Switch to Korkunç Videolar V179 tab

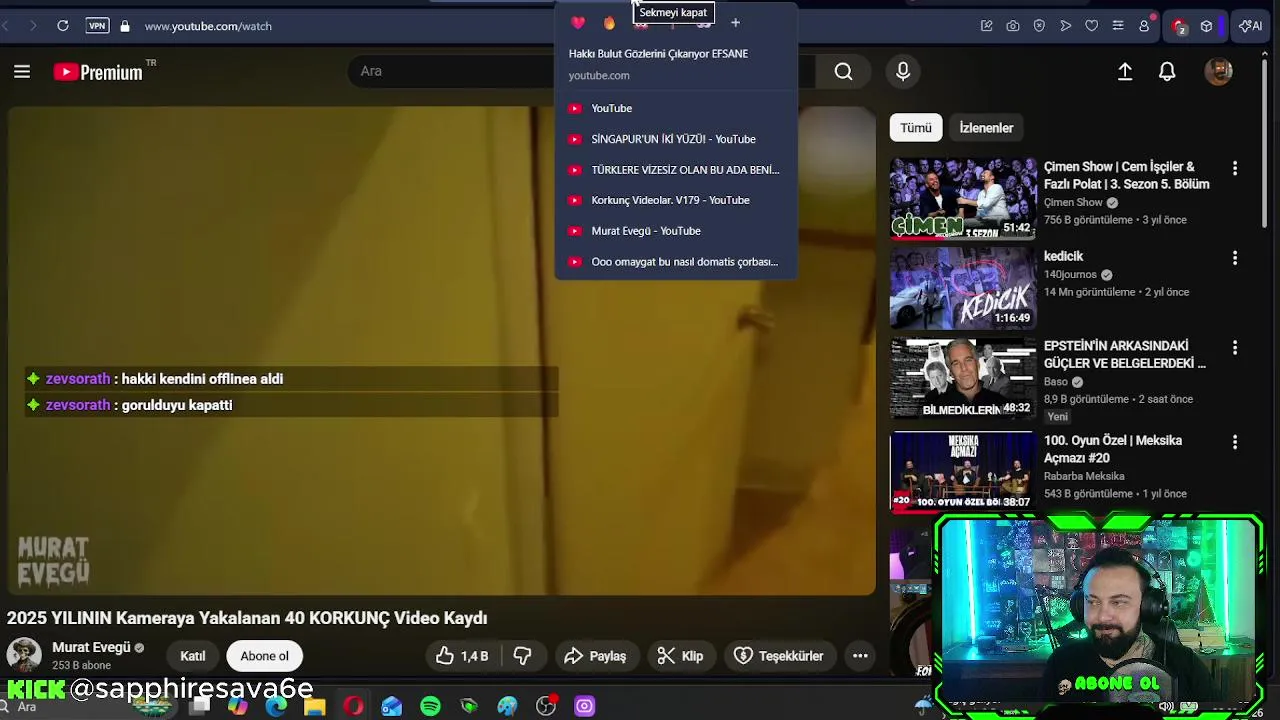676,200
